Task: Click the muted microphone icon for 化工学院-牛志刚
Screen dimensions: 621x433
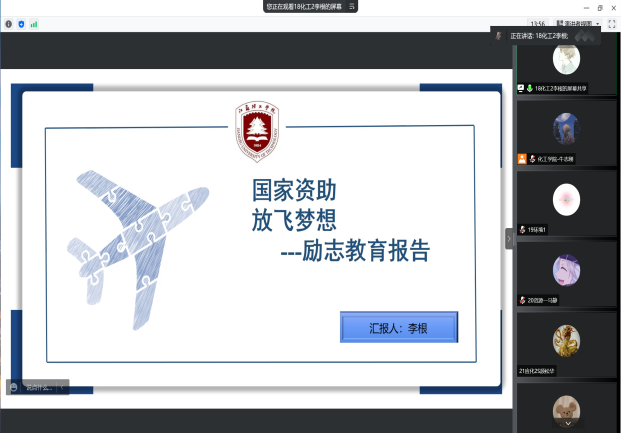Action: tap(532, 159)
